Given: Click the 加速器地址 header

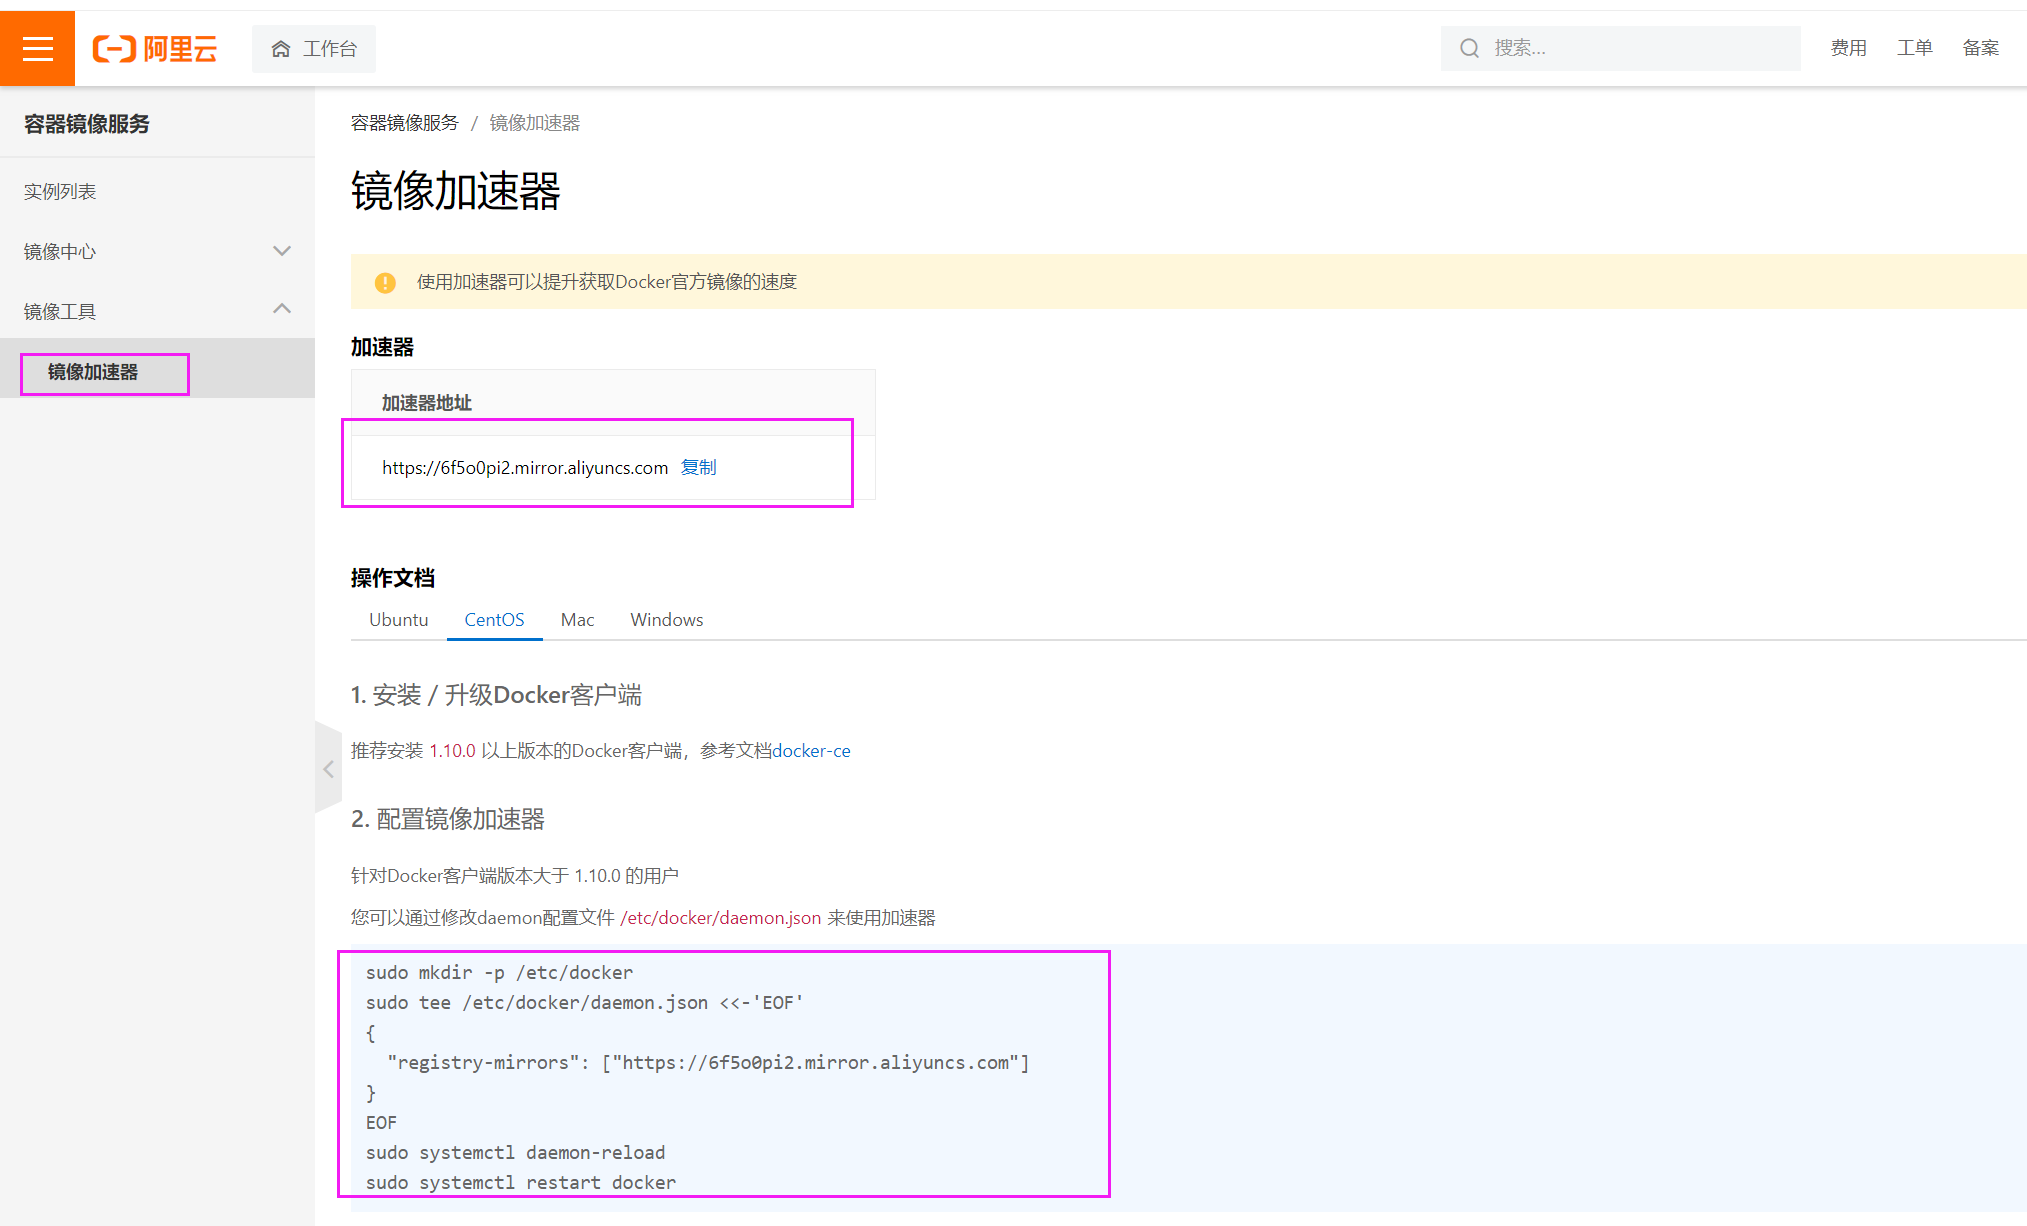Looking at the screenshot, I should tap(427, 403).
